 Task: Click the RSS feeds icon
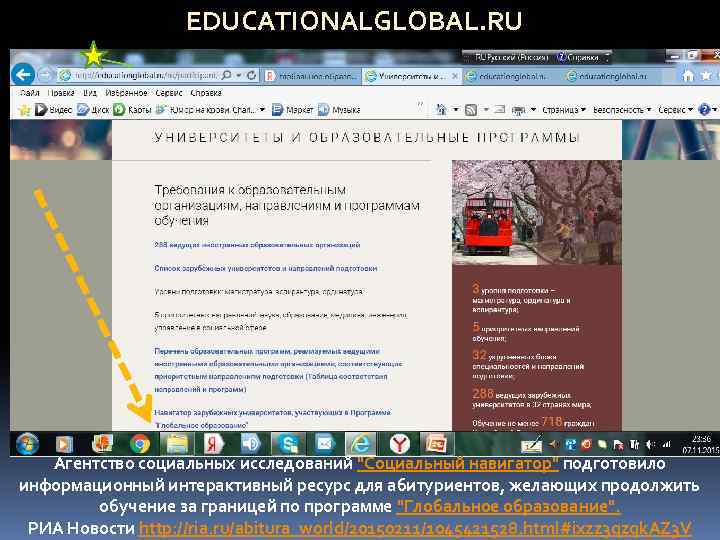point(471,110)
